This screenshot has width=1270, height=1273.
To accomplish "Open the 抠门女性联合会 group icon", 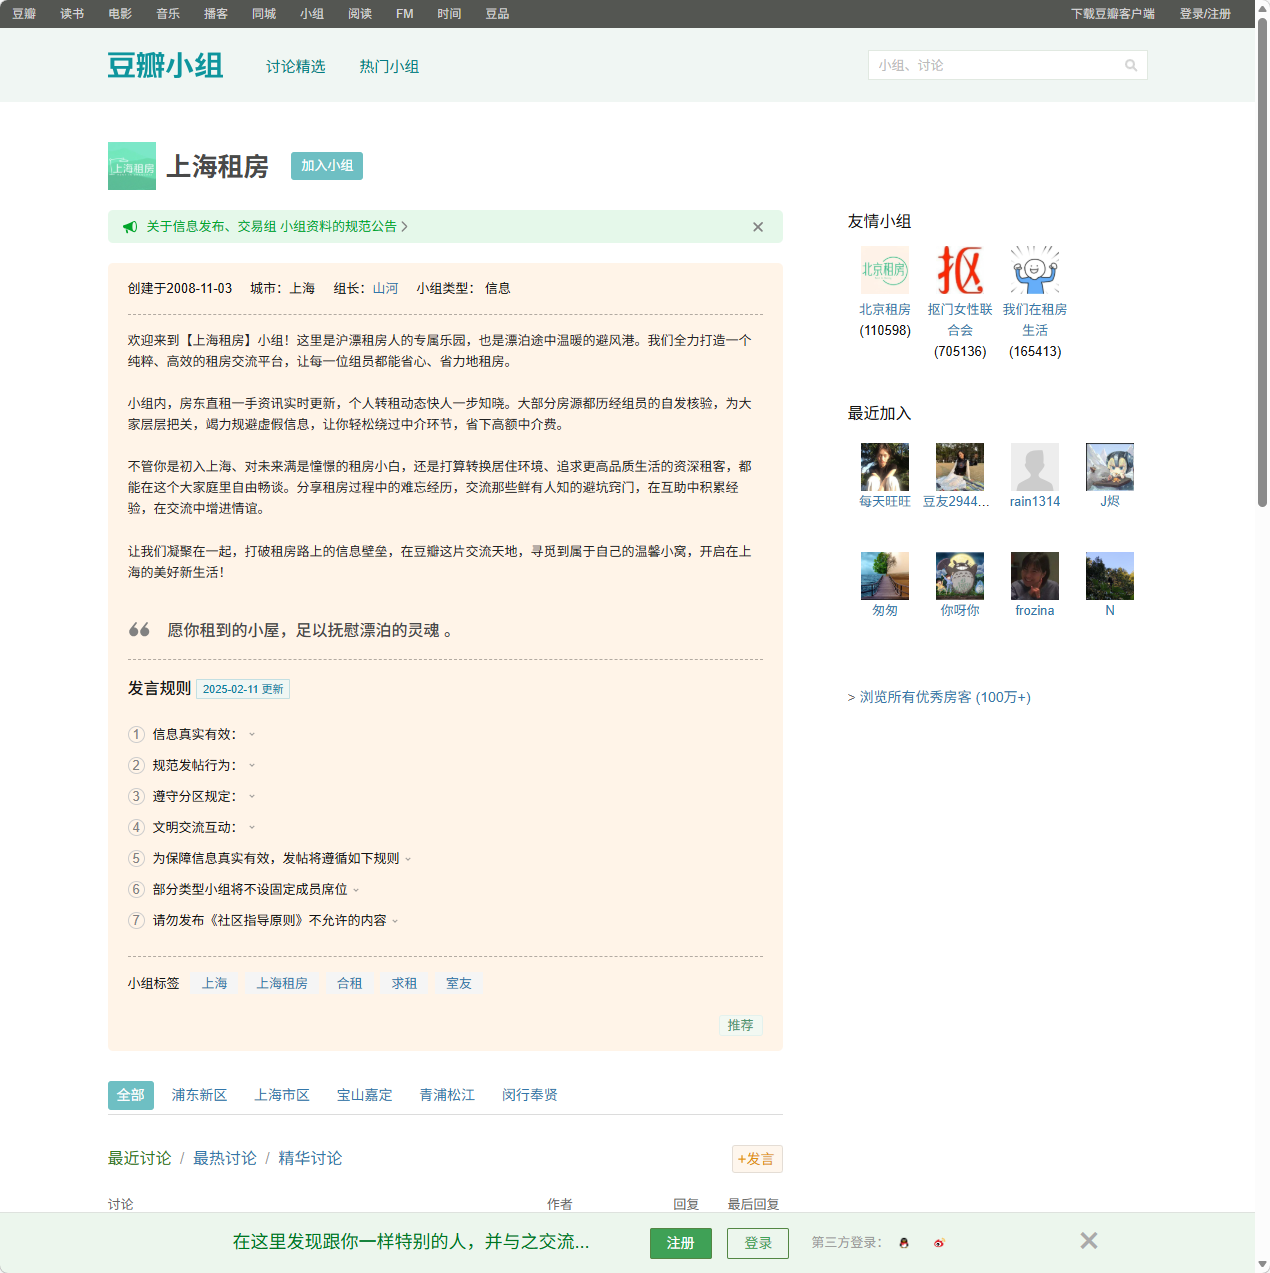I will [959, 268].
